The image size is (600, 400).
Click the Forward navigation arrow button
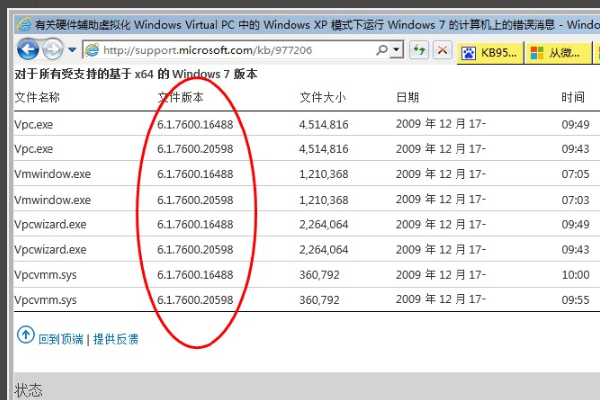tap(53, 50)
